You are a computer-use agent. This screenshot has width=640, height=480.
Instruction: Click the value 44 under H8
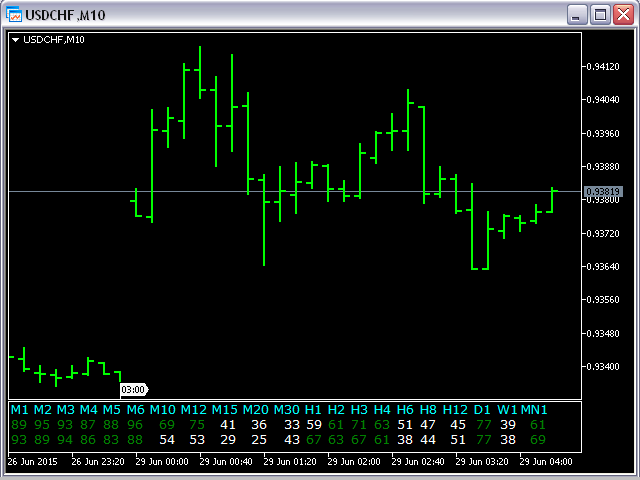tap(428, 440)
